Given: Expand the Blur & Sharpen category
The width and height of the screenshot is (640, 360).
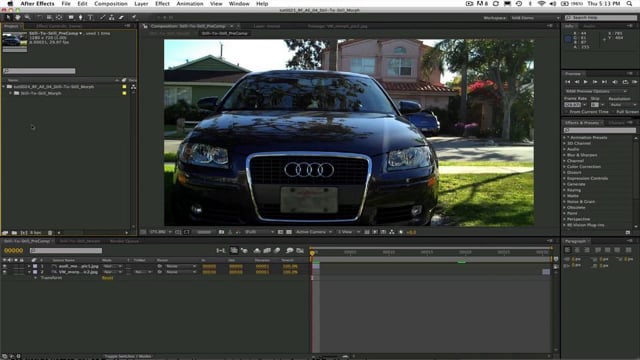Looking at the screenshot, I should click(564, 155).
